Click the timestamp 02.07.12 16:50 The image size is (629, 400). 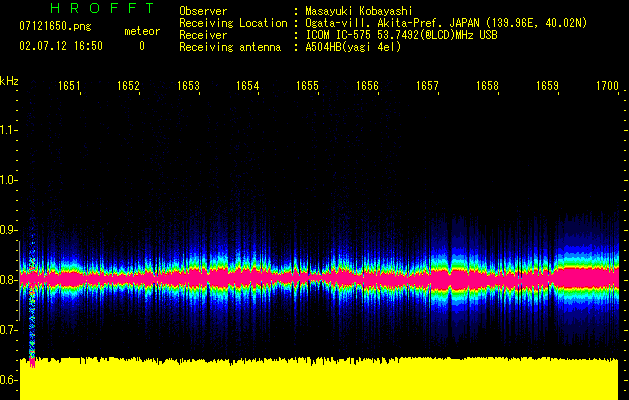(61, 46)
